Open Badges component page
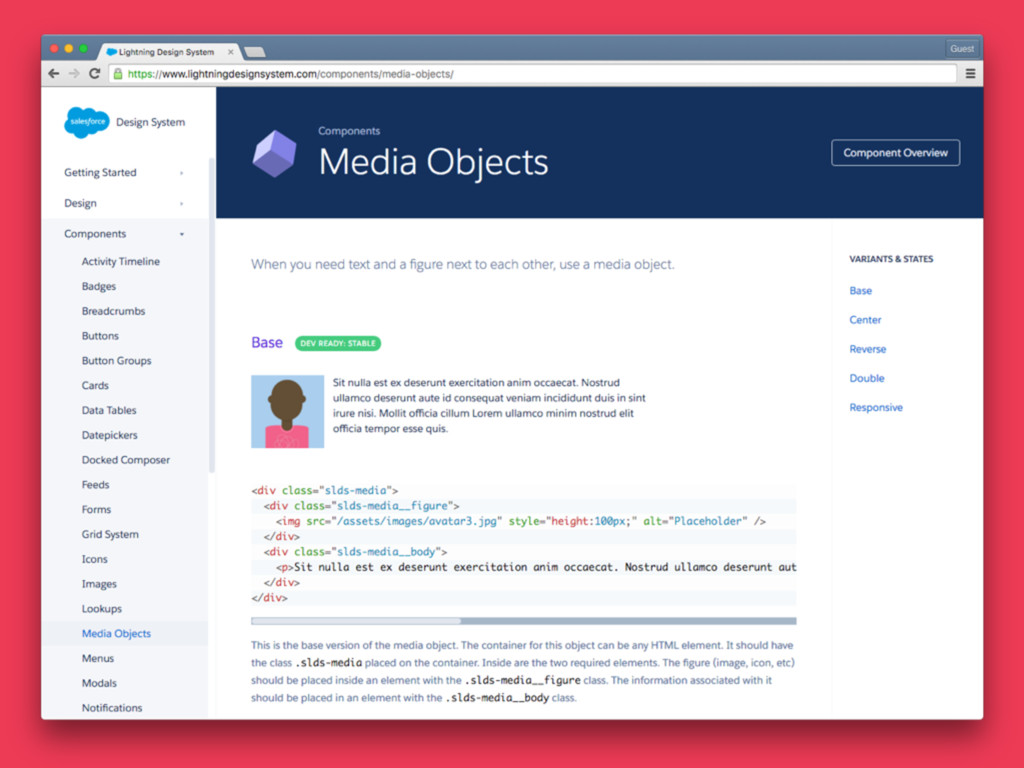This screenshot has width=1024, height=768. [x=99, y=286]
